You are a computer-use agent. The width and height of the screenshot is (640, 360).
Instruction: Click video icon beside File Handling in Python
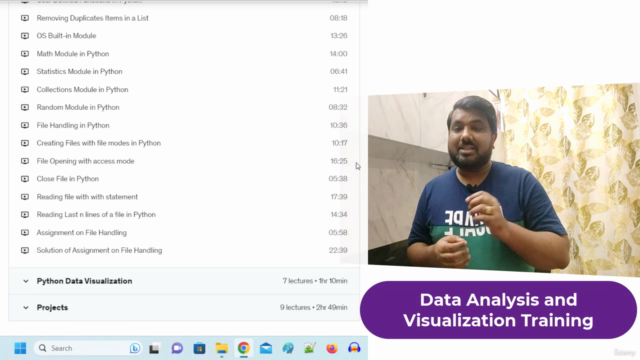coord(25,125)
